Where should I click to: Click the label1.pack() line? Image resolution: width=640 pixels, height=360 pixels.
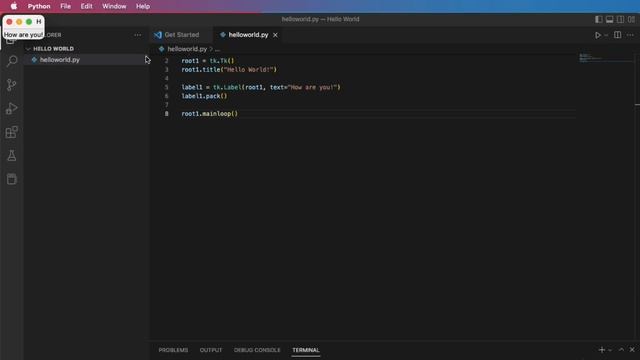[204, 96]
